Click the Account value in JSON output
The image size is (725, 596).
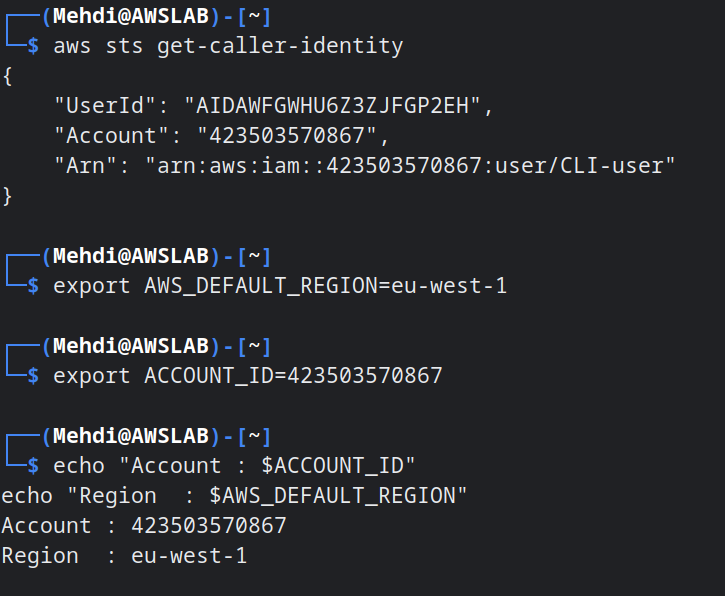point(287,135)
